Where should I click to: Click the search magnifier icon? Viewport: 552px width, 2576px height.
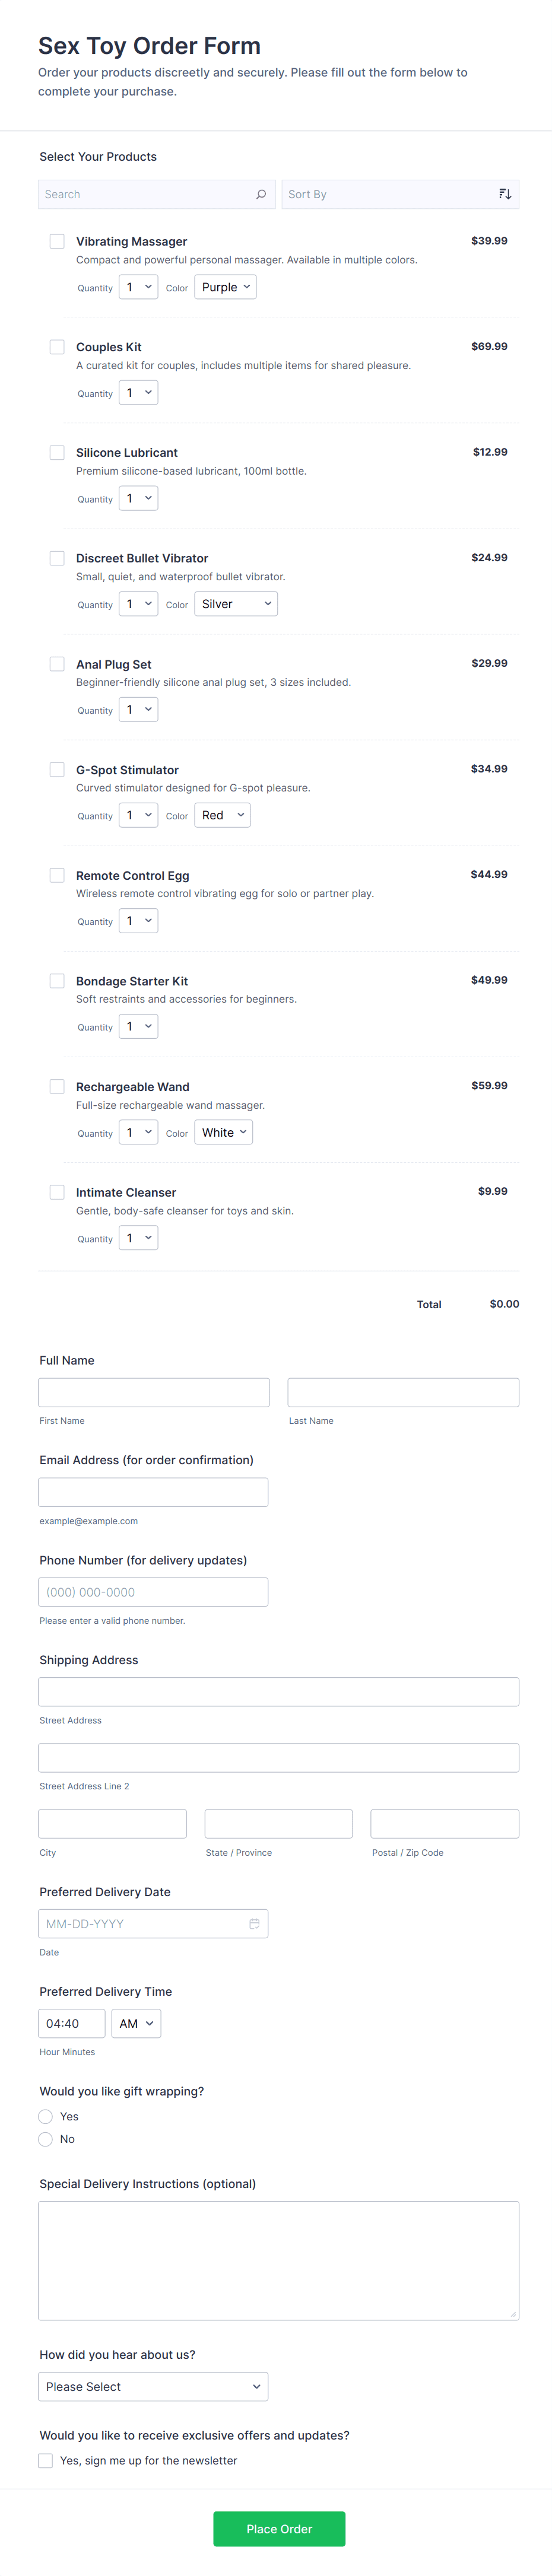(261, 194)
